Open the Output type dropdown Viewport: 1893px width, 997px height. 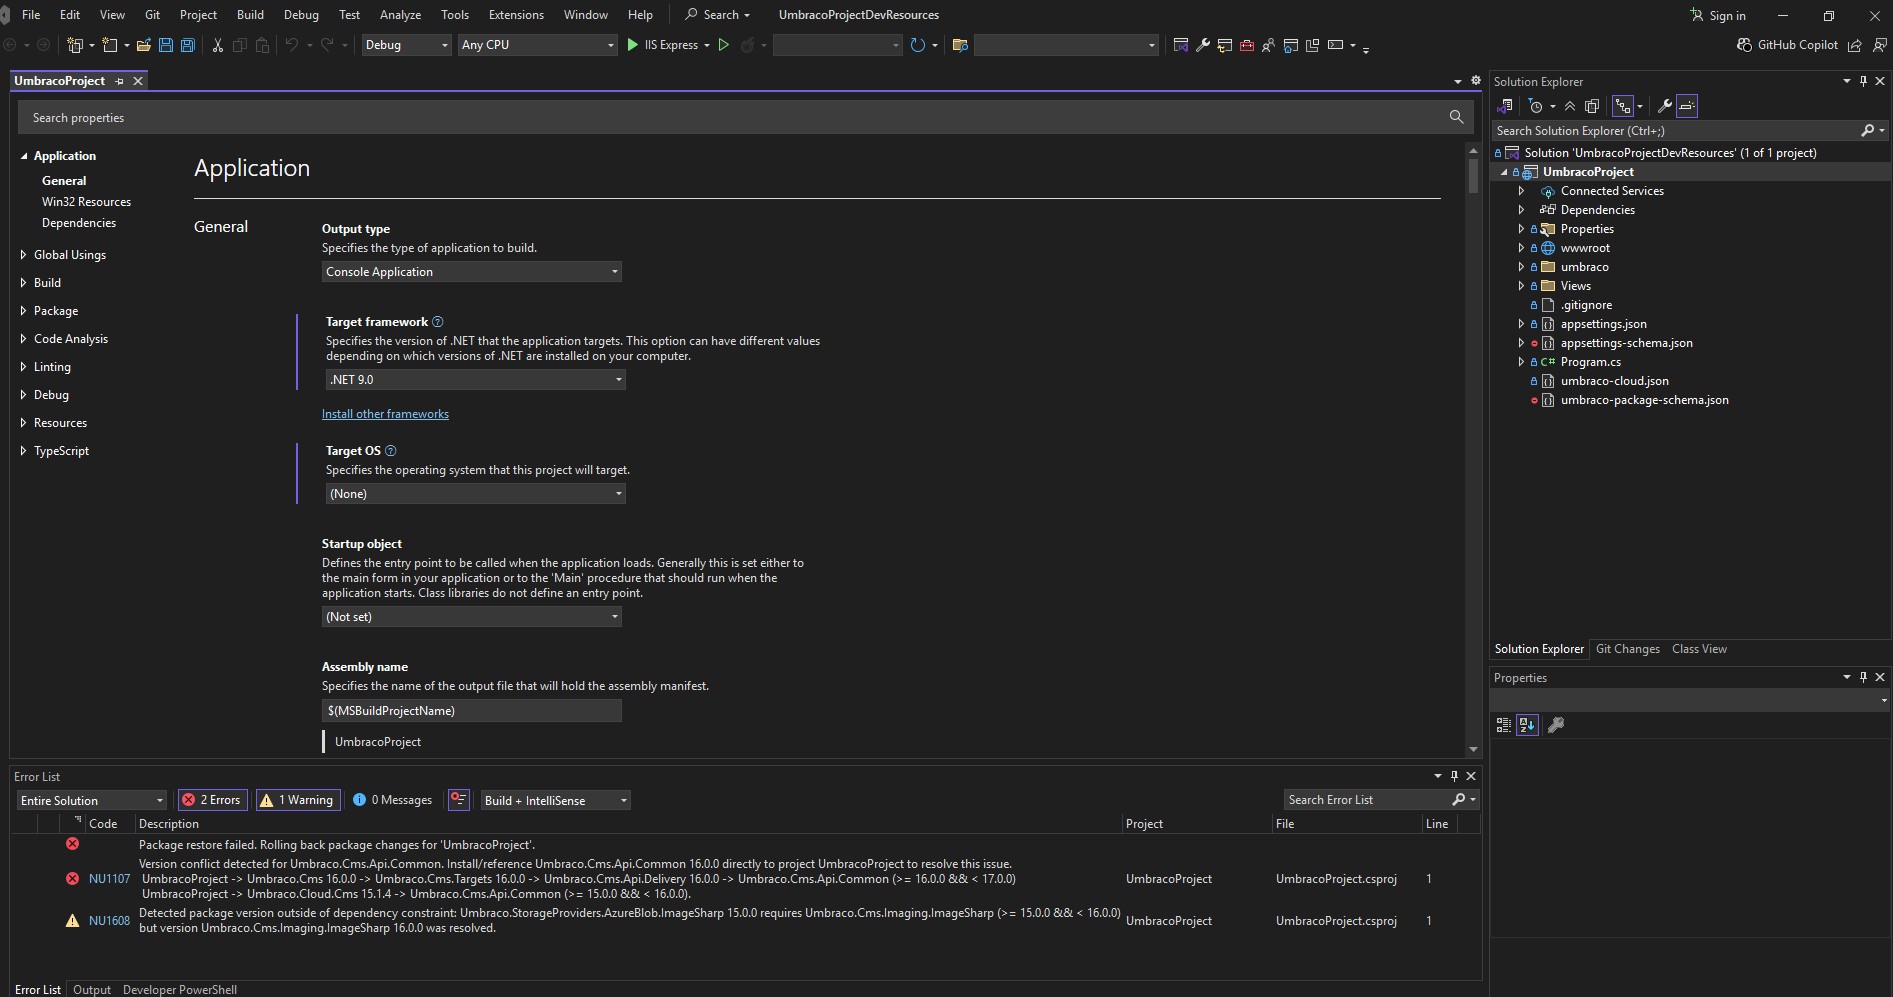(471, 272)
